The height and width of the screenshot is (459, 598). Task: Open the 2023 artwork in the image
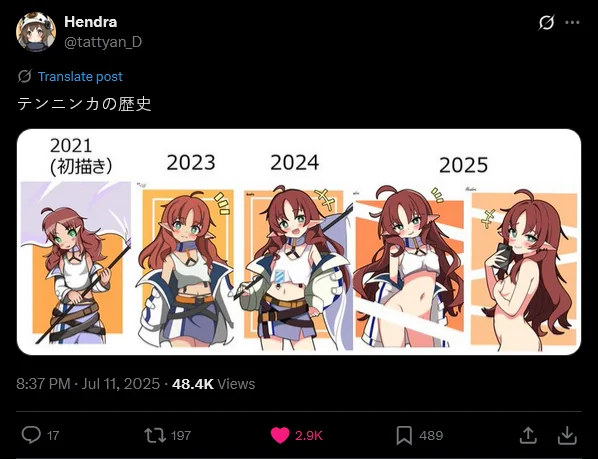[186, 267]
